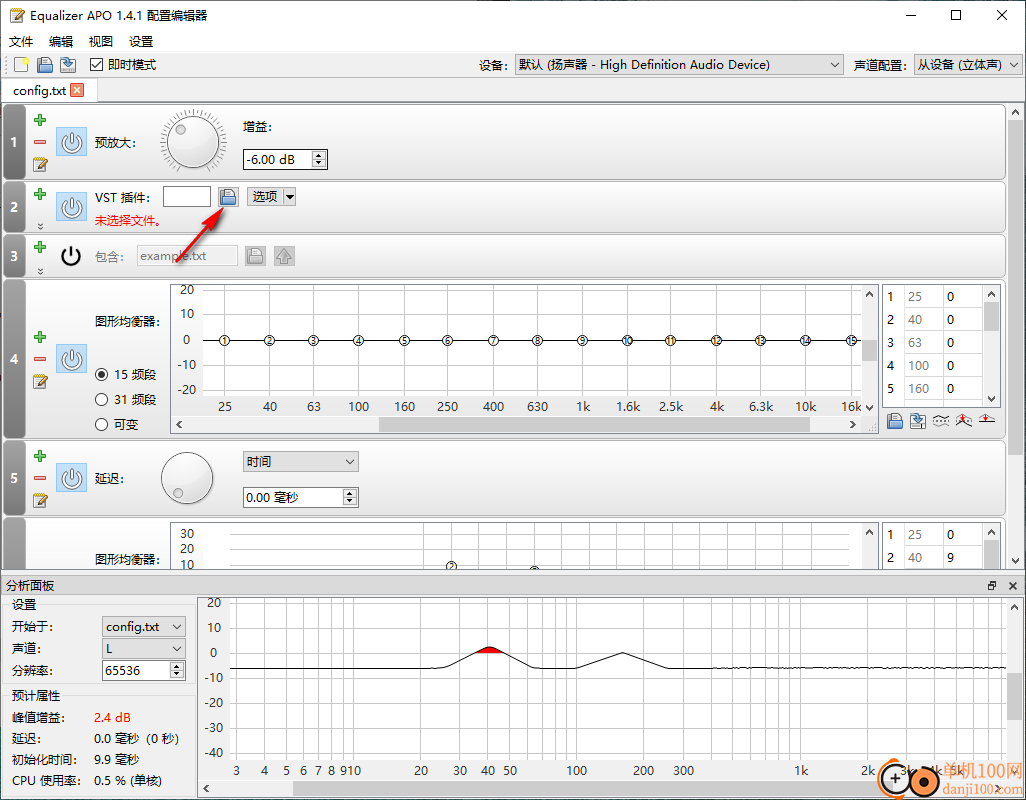Open the channel configuration dropdown
1026x800 pixels.
pyautogui.click(x=967, y=65)
